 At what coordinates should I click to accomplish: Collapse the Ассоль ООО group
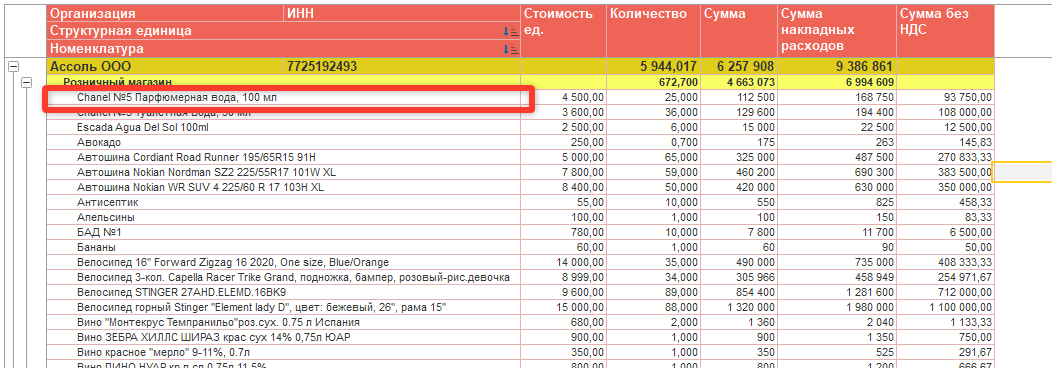pyautogui.click(x=13, y=66)
